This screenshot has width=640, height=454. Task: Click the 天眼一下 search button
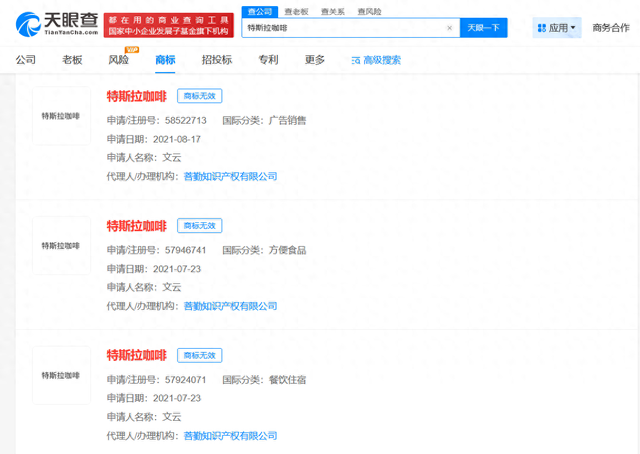[x=484, y=28]
